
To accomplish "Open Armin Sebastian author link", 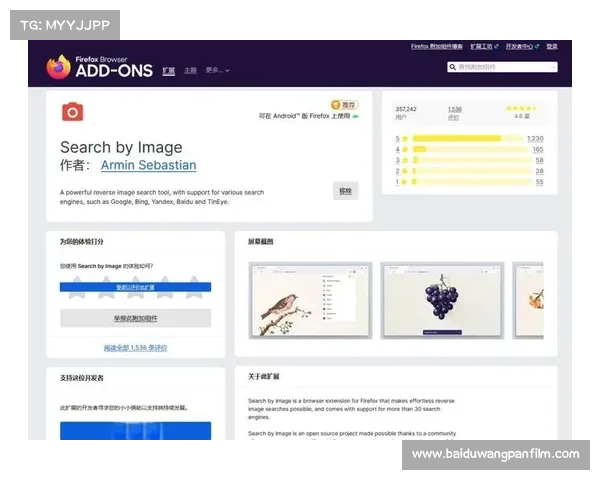I will [148, 165].
